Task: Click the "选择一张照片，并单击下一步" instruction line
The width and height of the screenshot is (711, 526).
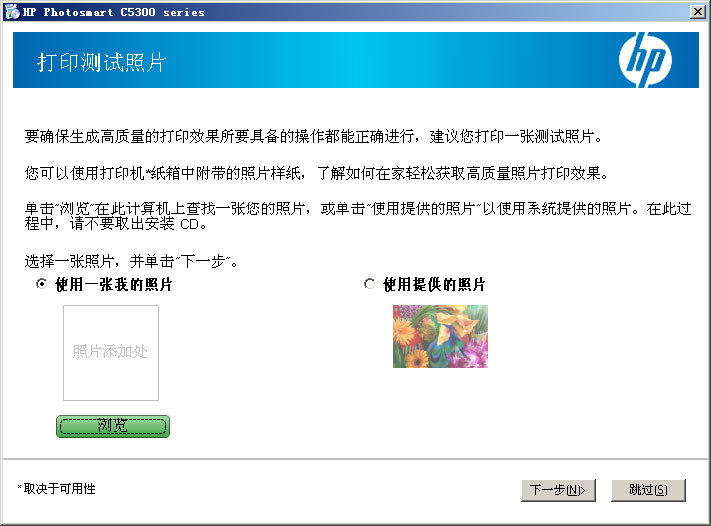Action: click(130, 262)
